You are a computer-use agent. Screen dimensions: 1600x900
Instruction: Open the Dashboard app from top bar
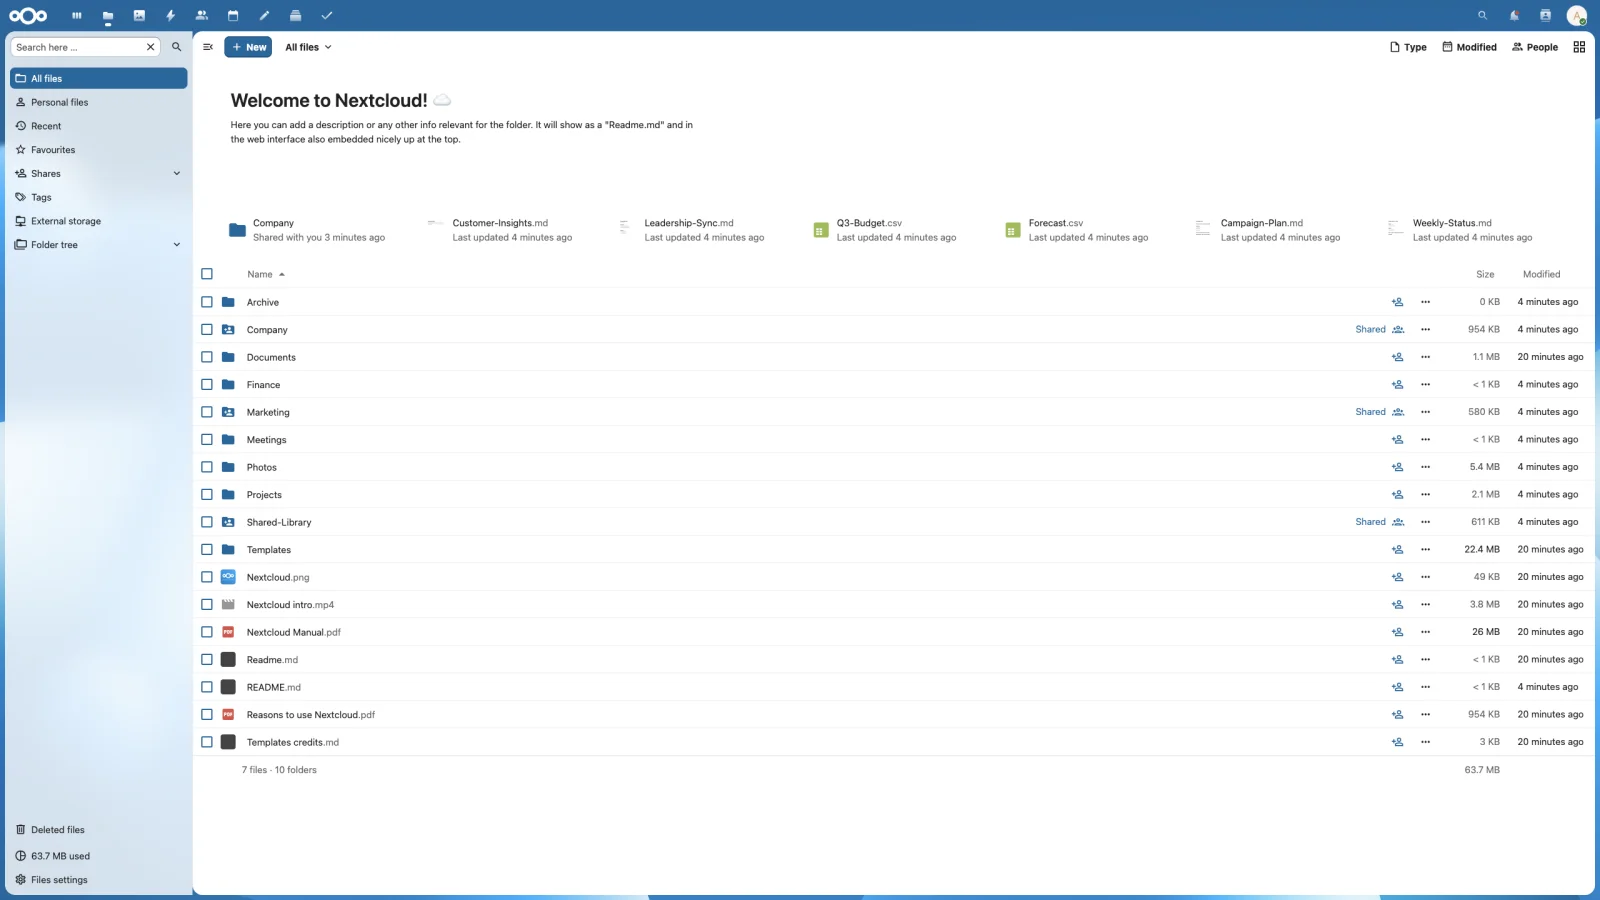pyautogui.click(x=77, y=16)
